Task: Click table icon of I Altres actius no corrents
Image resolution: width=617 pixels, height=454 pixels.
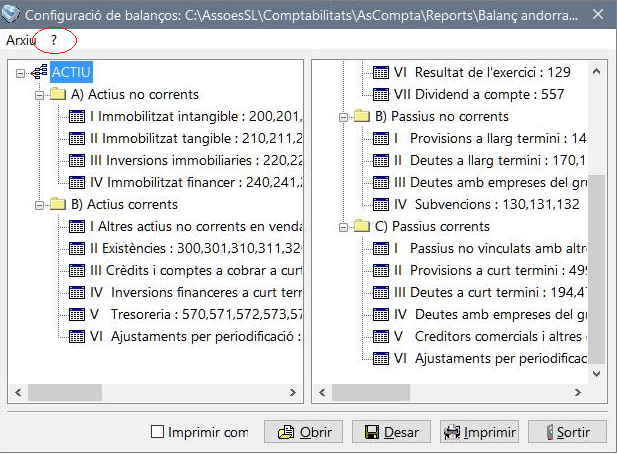Action: pos(77,227)
